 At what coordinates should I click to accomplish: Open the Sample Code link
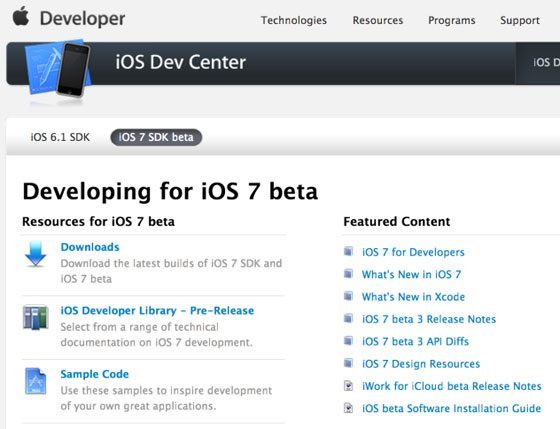click(x=95, y=374)
